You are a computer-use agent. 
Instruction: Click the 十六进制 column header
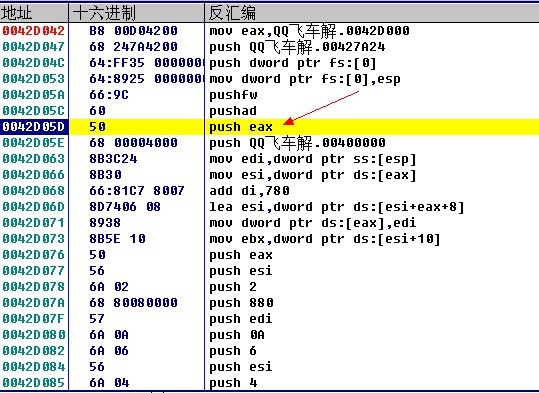[136, 13]
